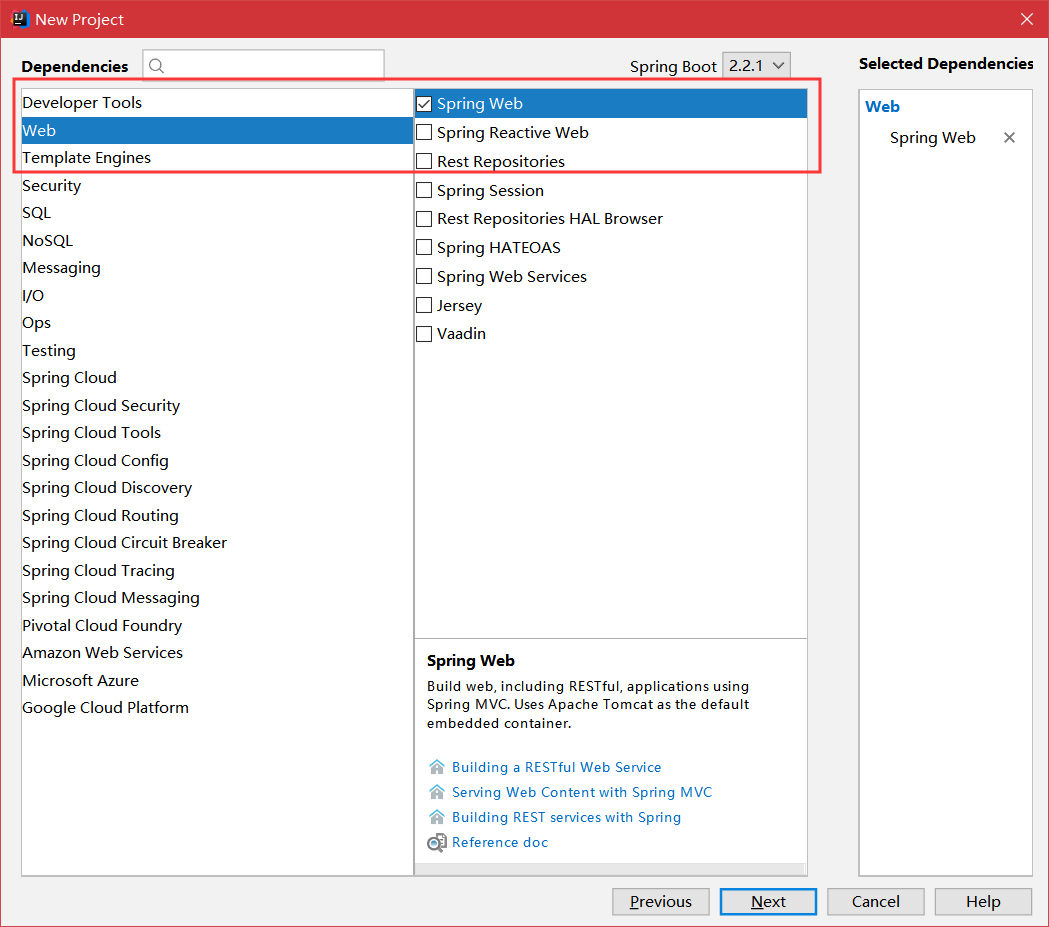The width and height of the screenshot is (1049, 927).
Task: Enable the Vaadin checkbox
Action: pos(424,334)
